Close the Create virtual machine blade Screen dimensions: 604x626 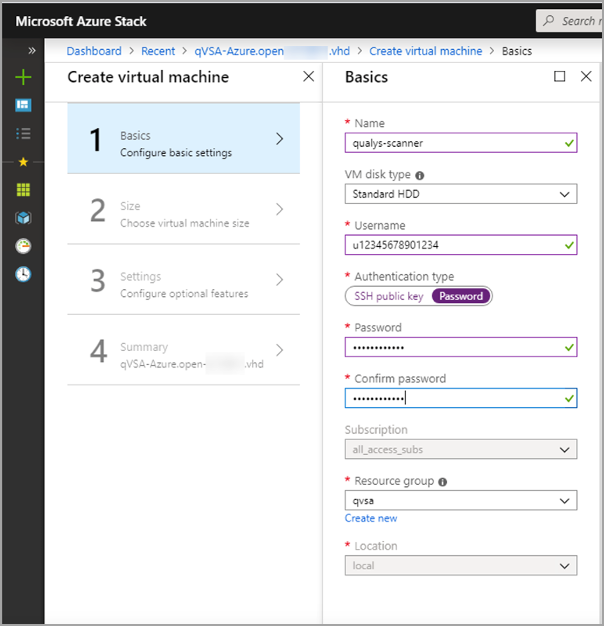click(x=309, y=76)
